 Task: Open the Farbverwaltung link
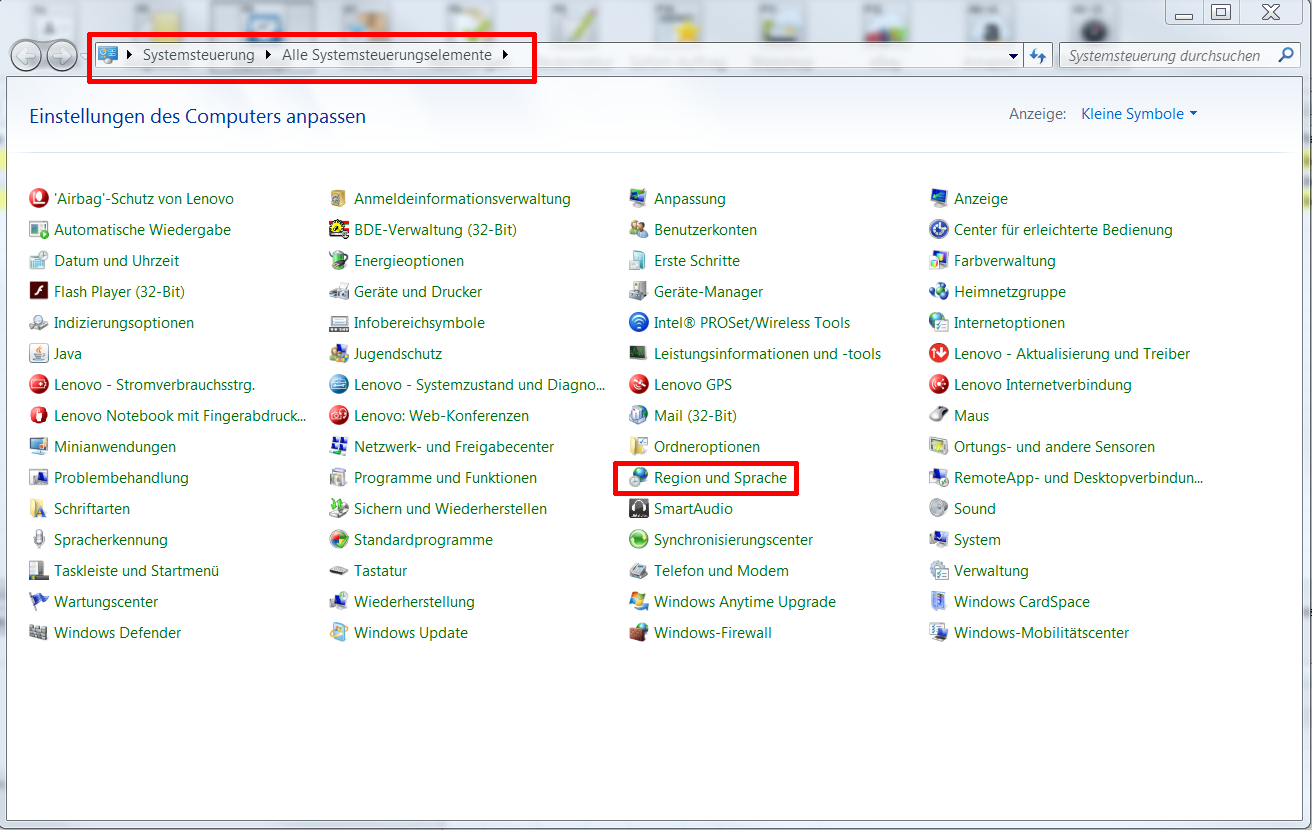click(1004, 260)
